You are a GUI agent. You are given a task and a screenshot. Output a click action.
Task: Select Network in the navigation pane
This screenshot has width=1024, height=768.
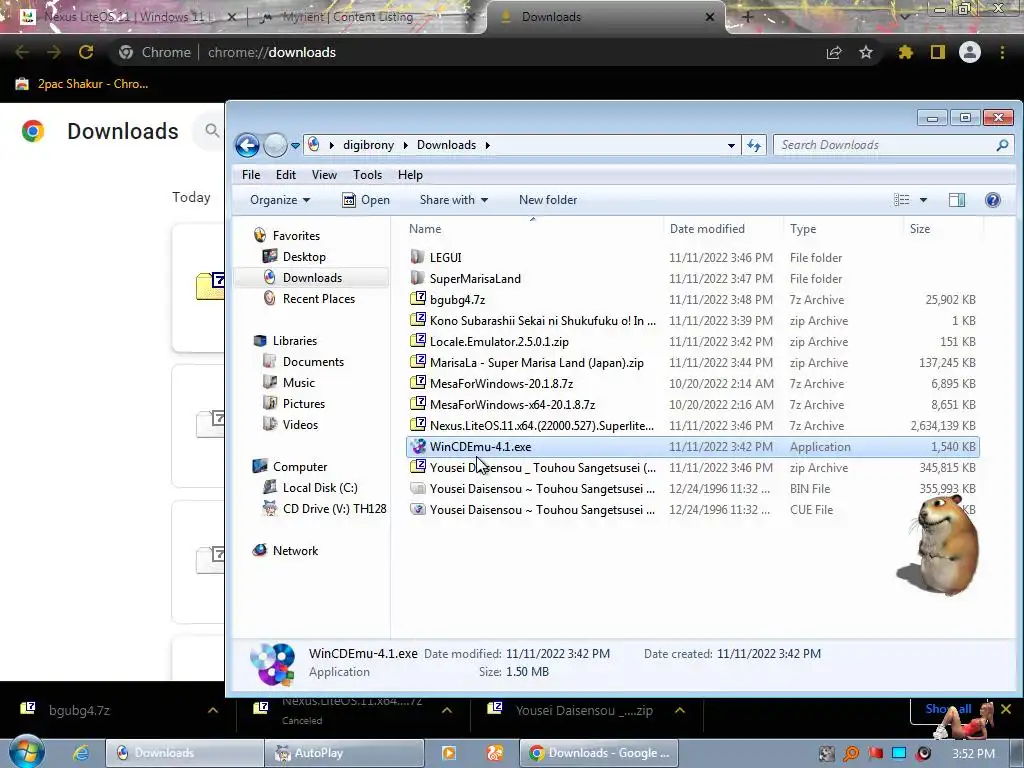tap(295, 551)
